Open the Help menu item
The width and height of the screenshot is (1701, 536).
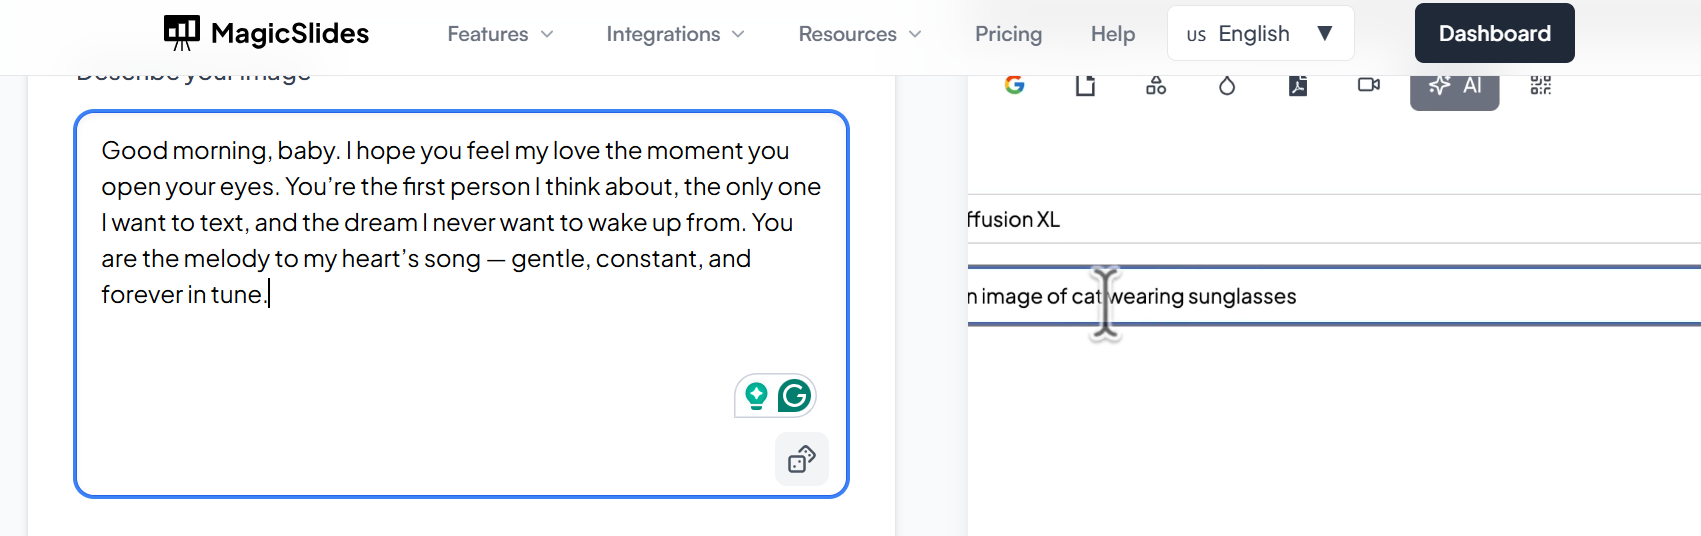tap(1112, 34)
